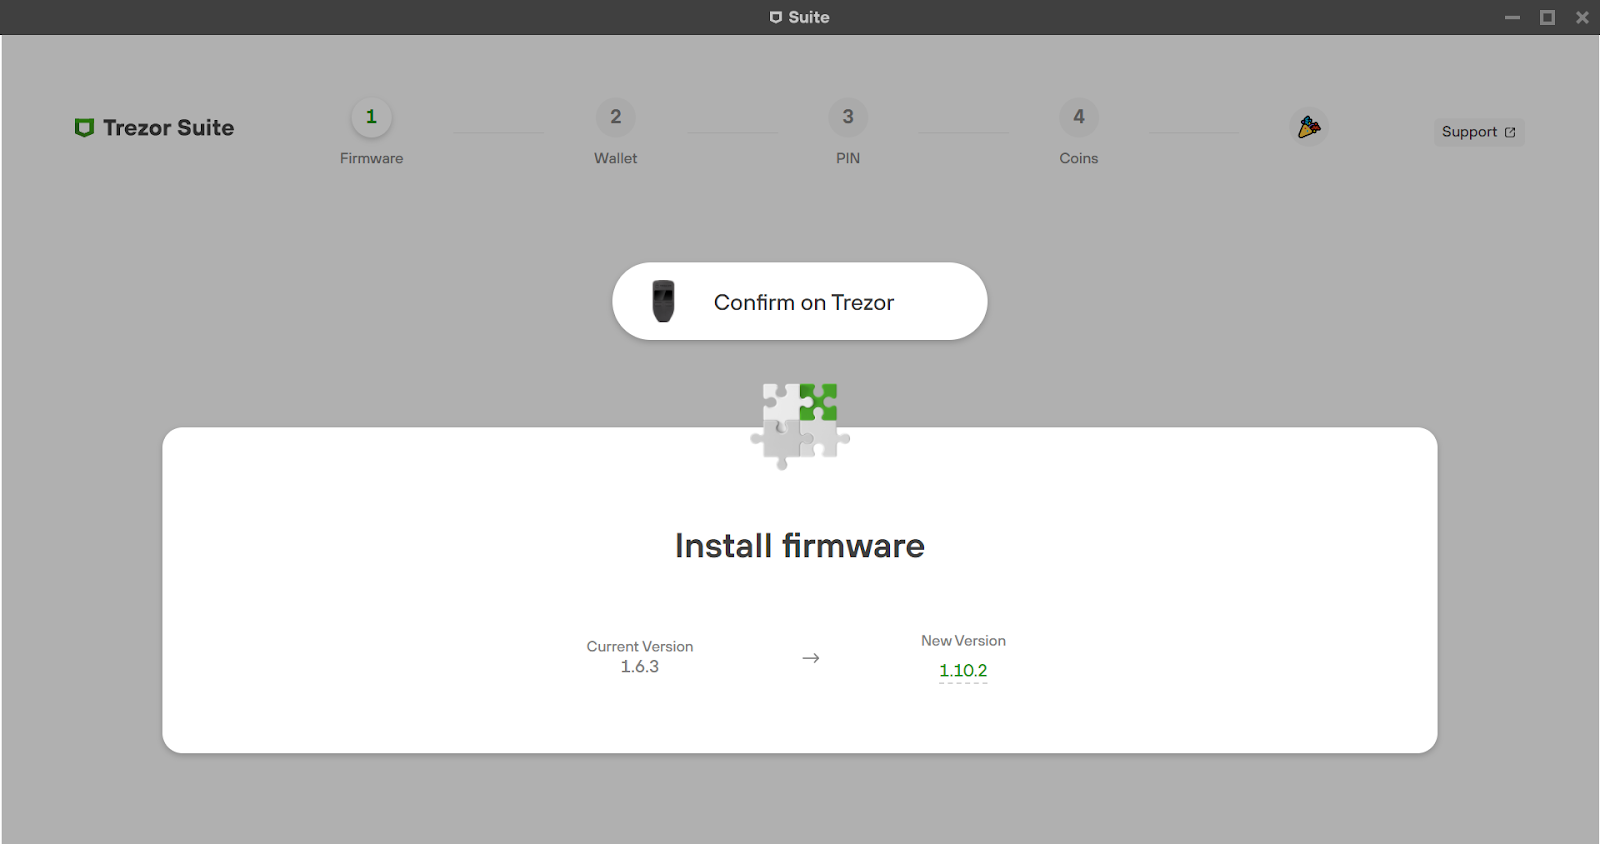Image resolution: width=1600 pixels, height=844 pixels.
Task: Click the Firmware step label
Action: [371, 158]
